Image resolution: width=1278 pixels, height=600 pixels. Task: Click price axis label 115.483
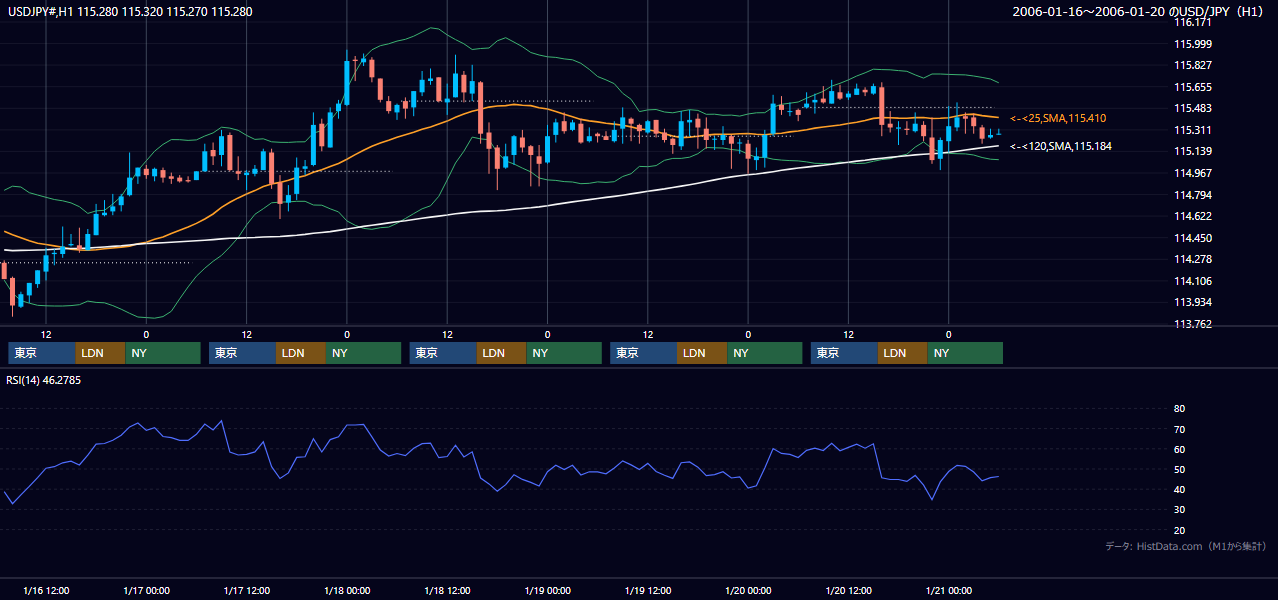coord(1192,108)
